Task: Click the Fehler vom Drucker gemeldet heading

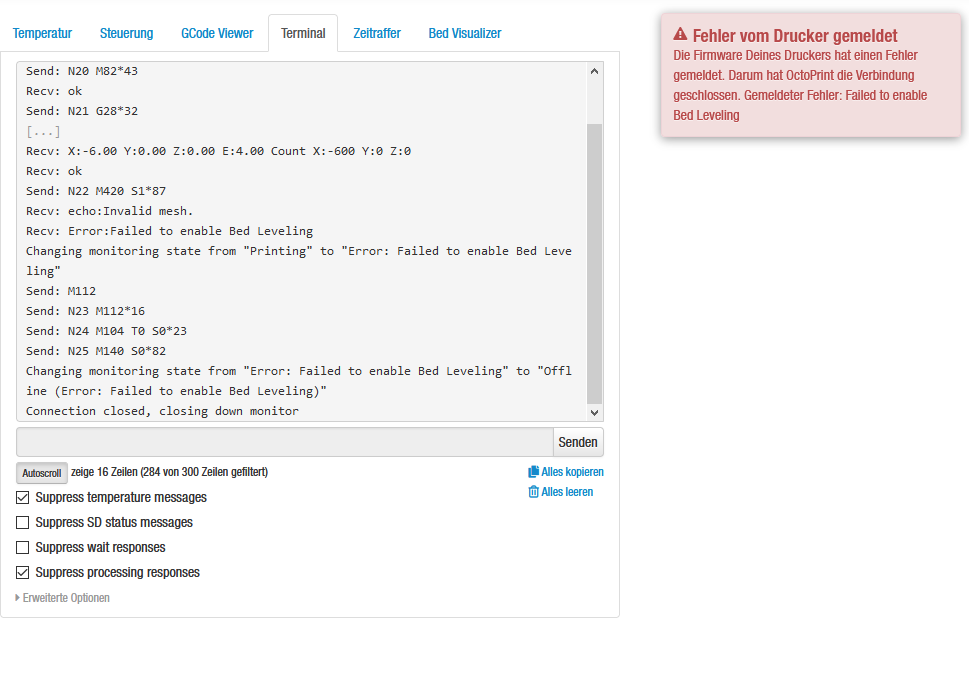Action: 795,36
